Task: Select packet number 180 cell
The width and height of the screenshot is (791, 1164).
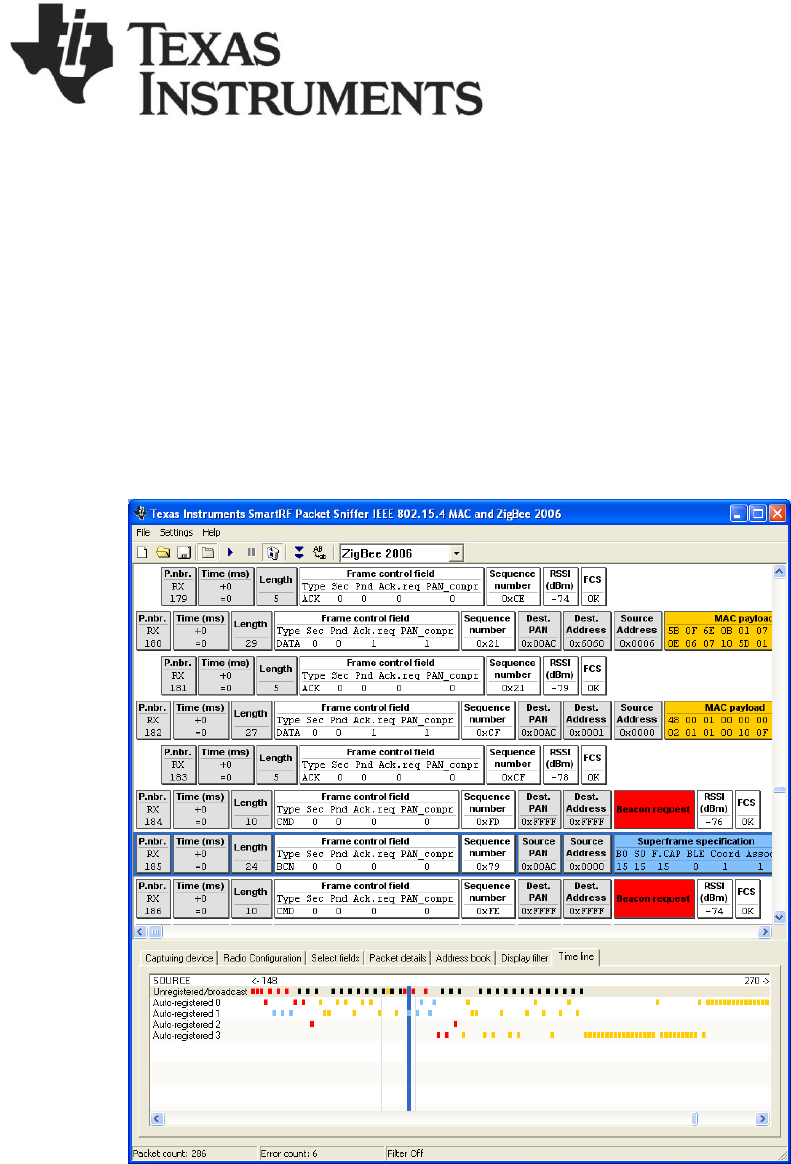Action: point(153,631)
